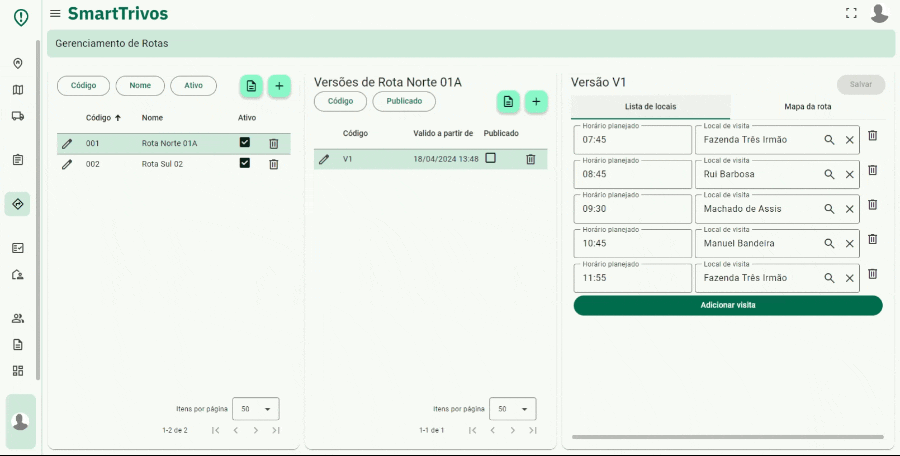Open the checklist sidebar icon

pyautogui.click(x=18, y=248)
